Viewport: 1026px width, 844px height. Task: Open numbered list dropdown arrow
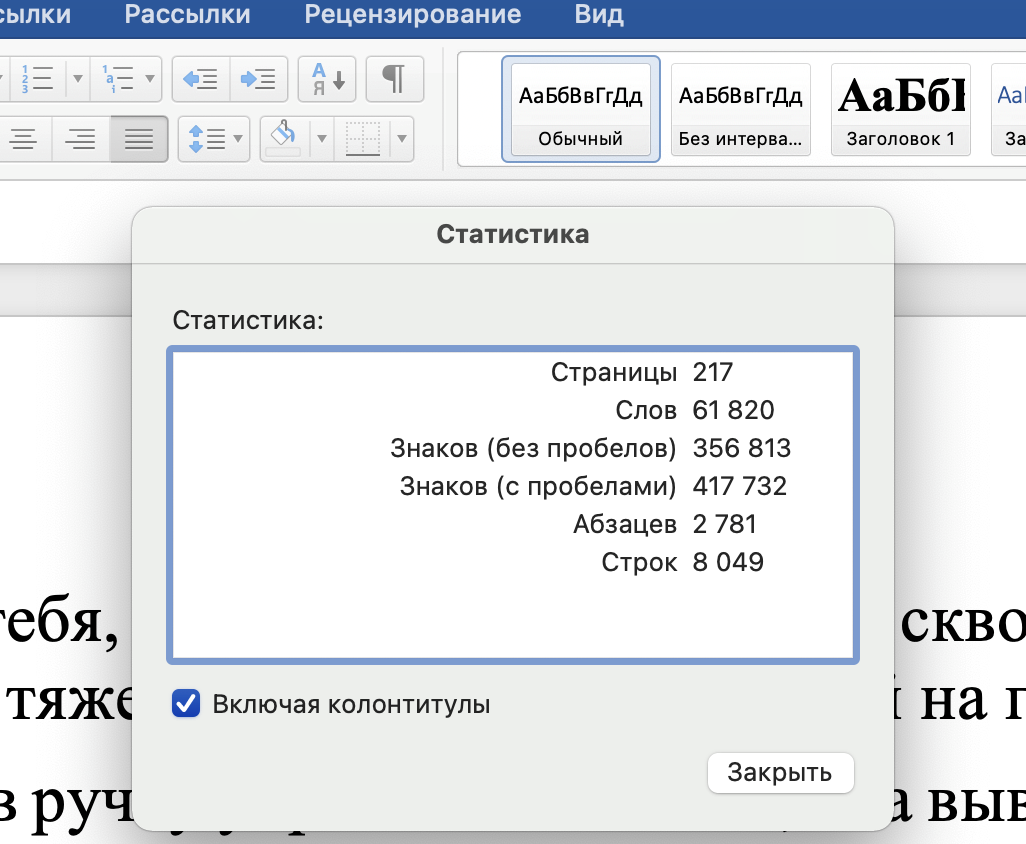click(76, 79)
